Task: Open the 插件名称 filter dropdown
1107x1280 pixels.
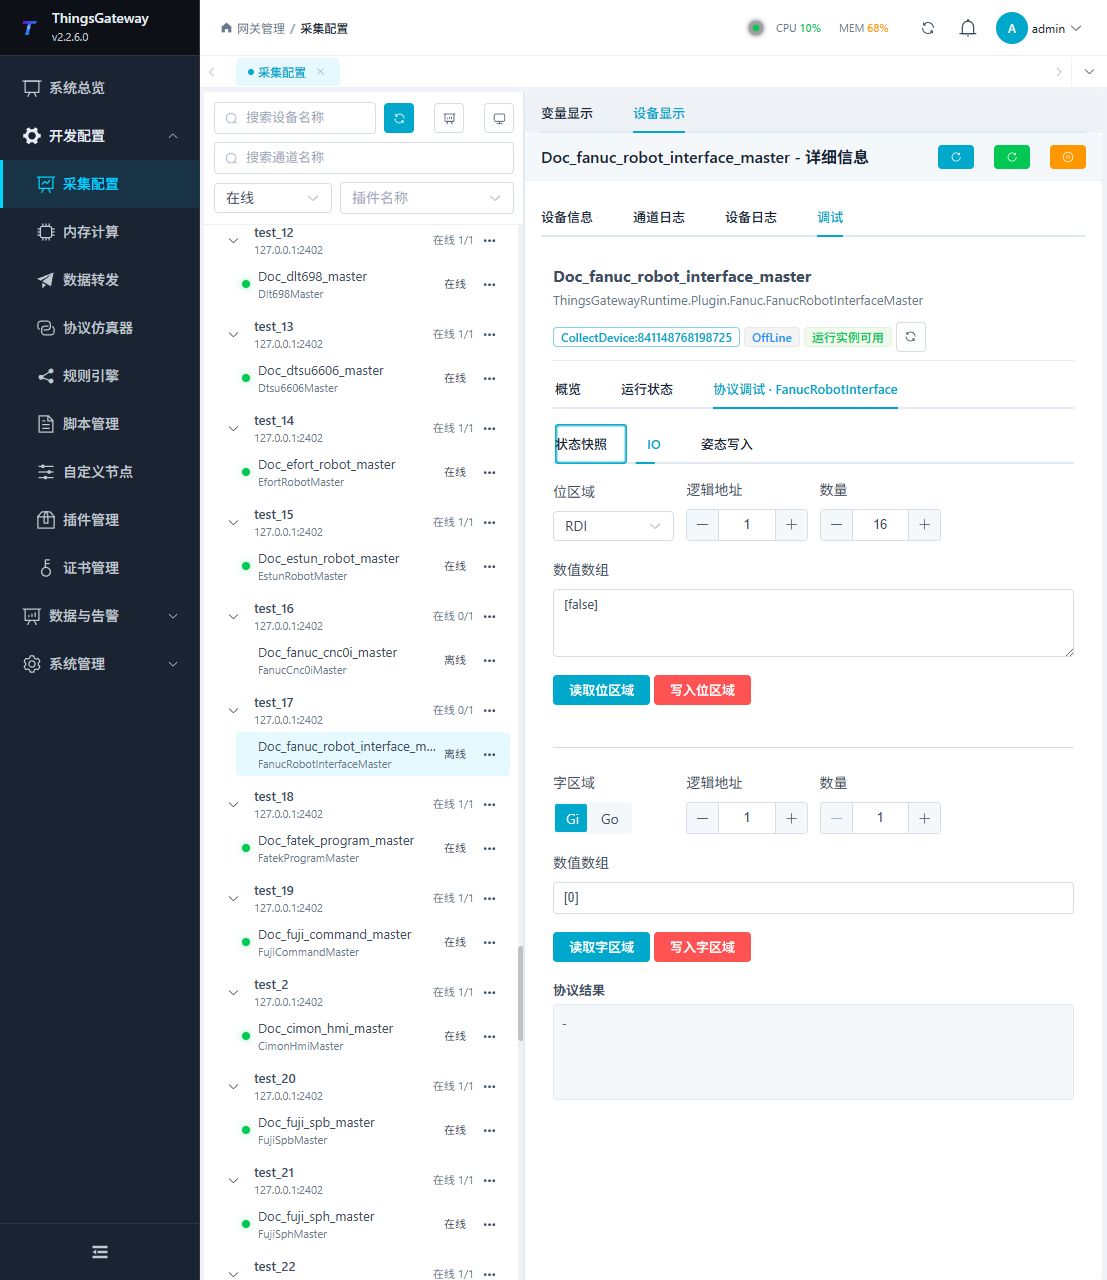Action: click(426, 198)
